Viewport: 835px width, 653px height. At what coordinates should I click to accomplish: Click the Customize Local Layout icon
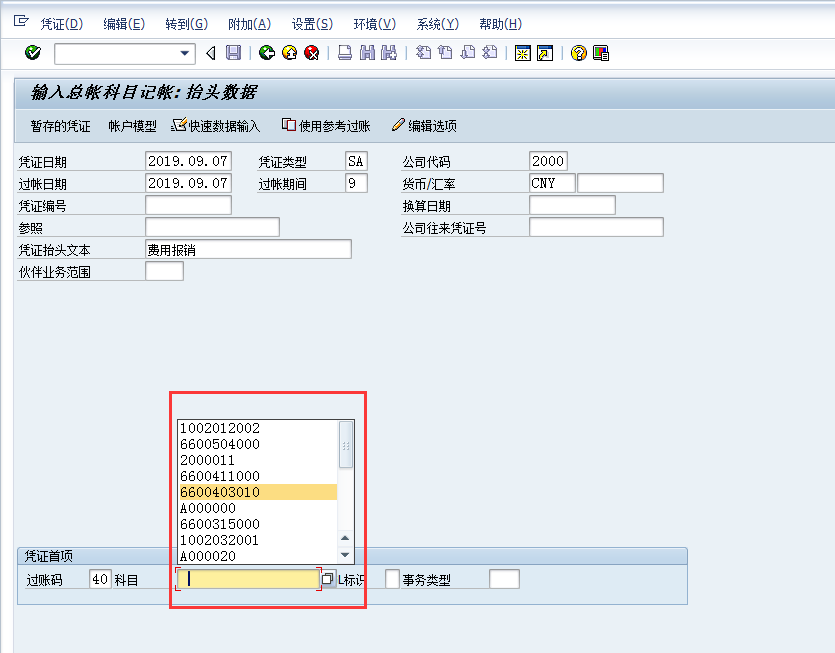click(x=601, y=53)
